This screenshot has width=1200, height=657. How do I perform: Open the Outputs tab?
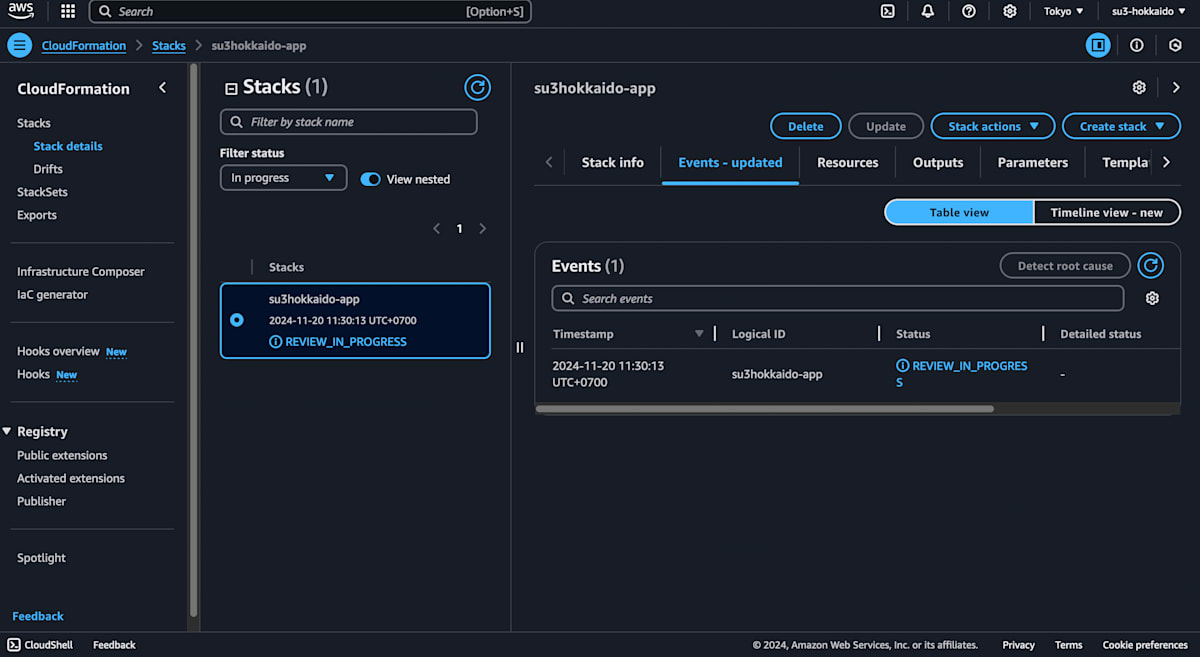[x=938, y=162]
